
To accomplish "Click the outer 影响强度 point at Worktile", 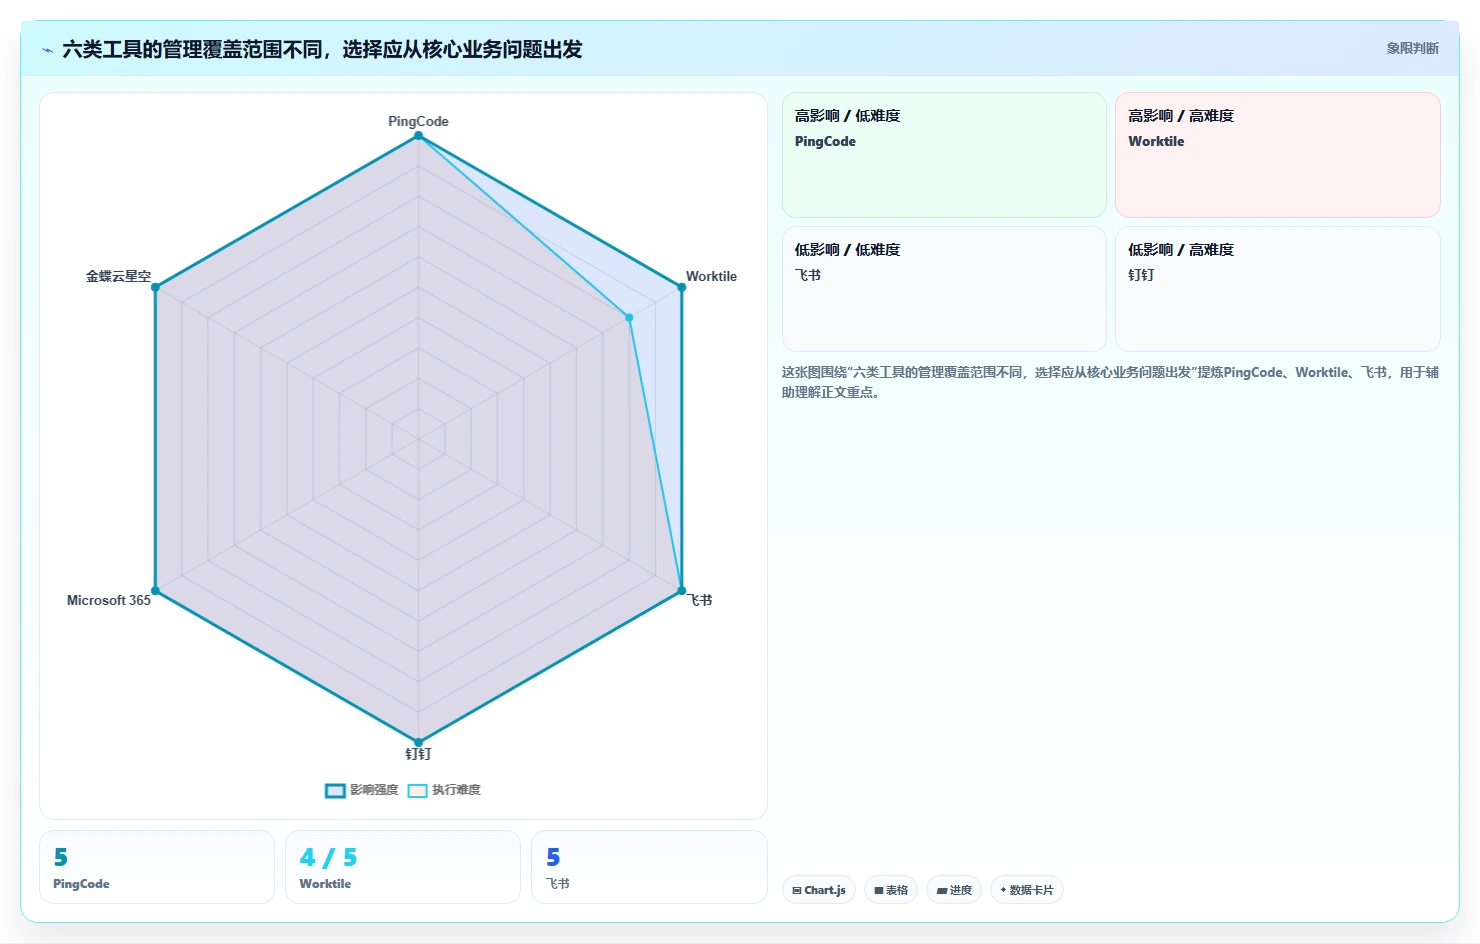I will 682,287.
